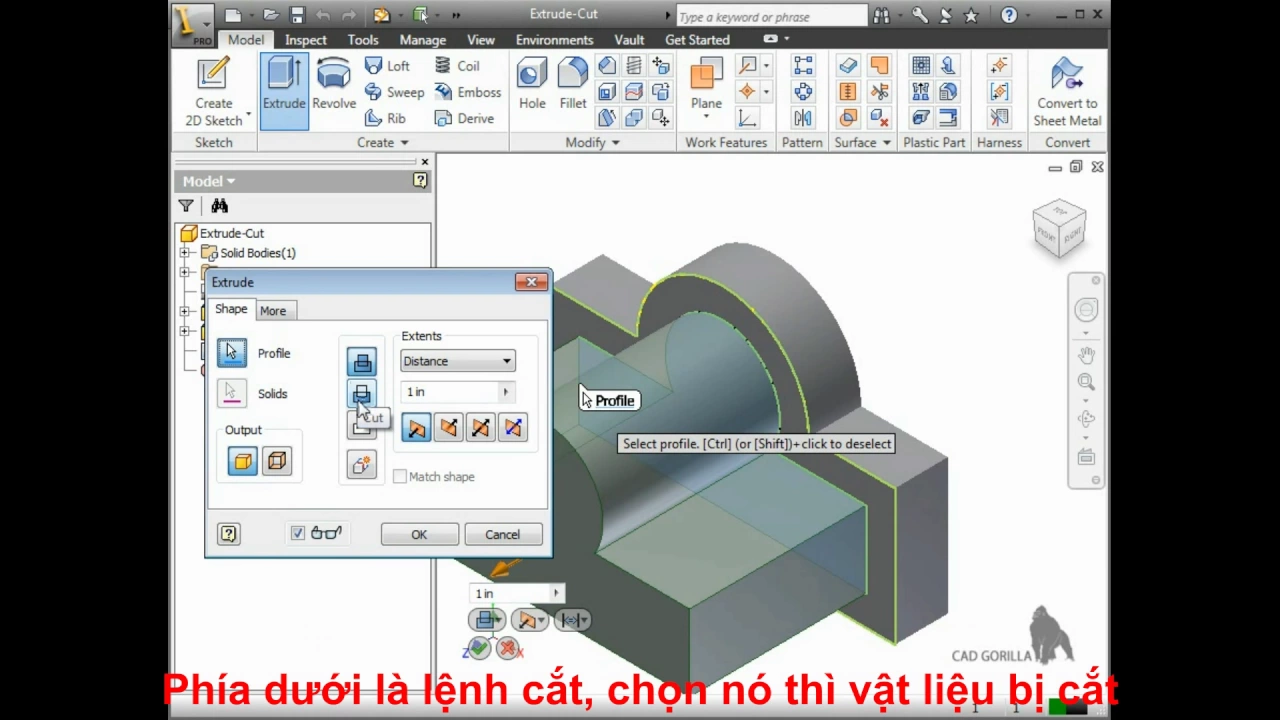The width and height of the screenshot is (1280, 720).
Task: Select the Fillet tool
Action: tap(573, 83)
